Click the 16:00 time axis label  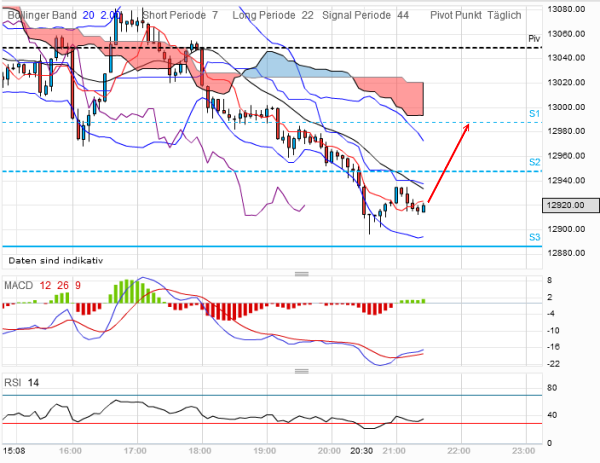tap(70, 451)
